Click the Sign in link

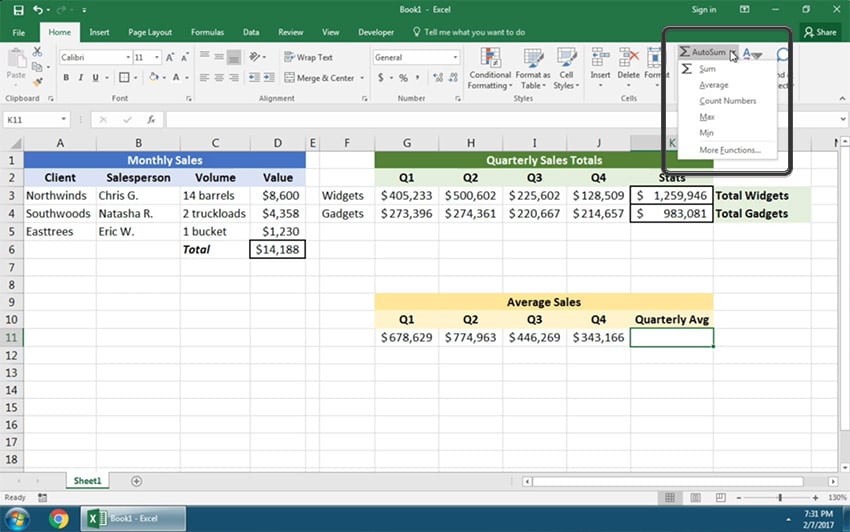(704, 10)
